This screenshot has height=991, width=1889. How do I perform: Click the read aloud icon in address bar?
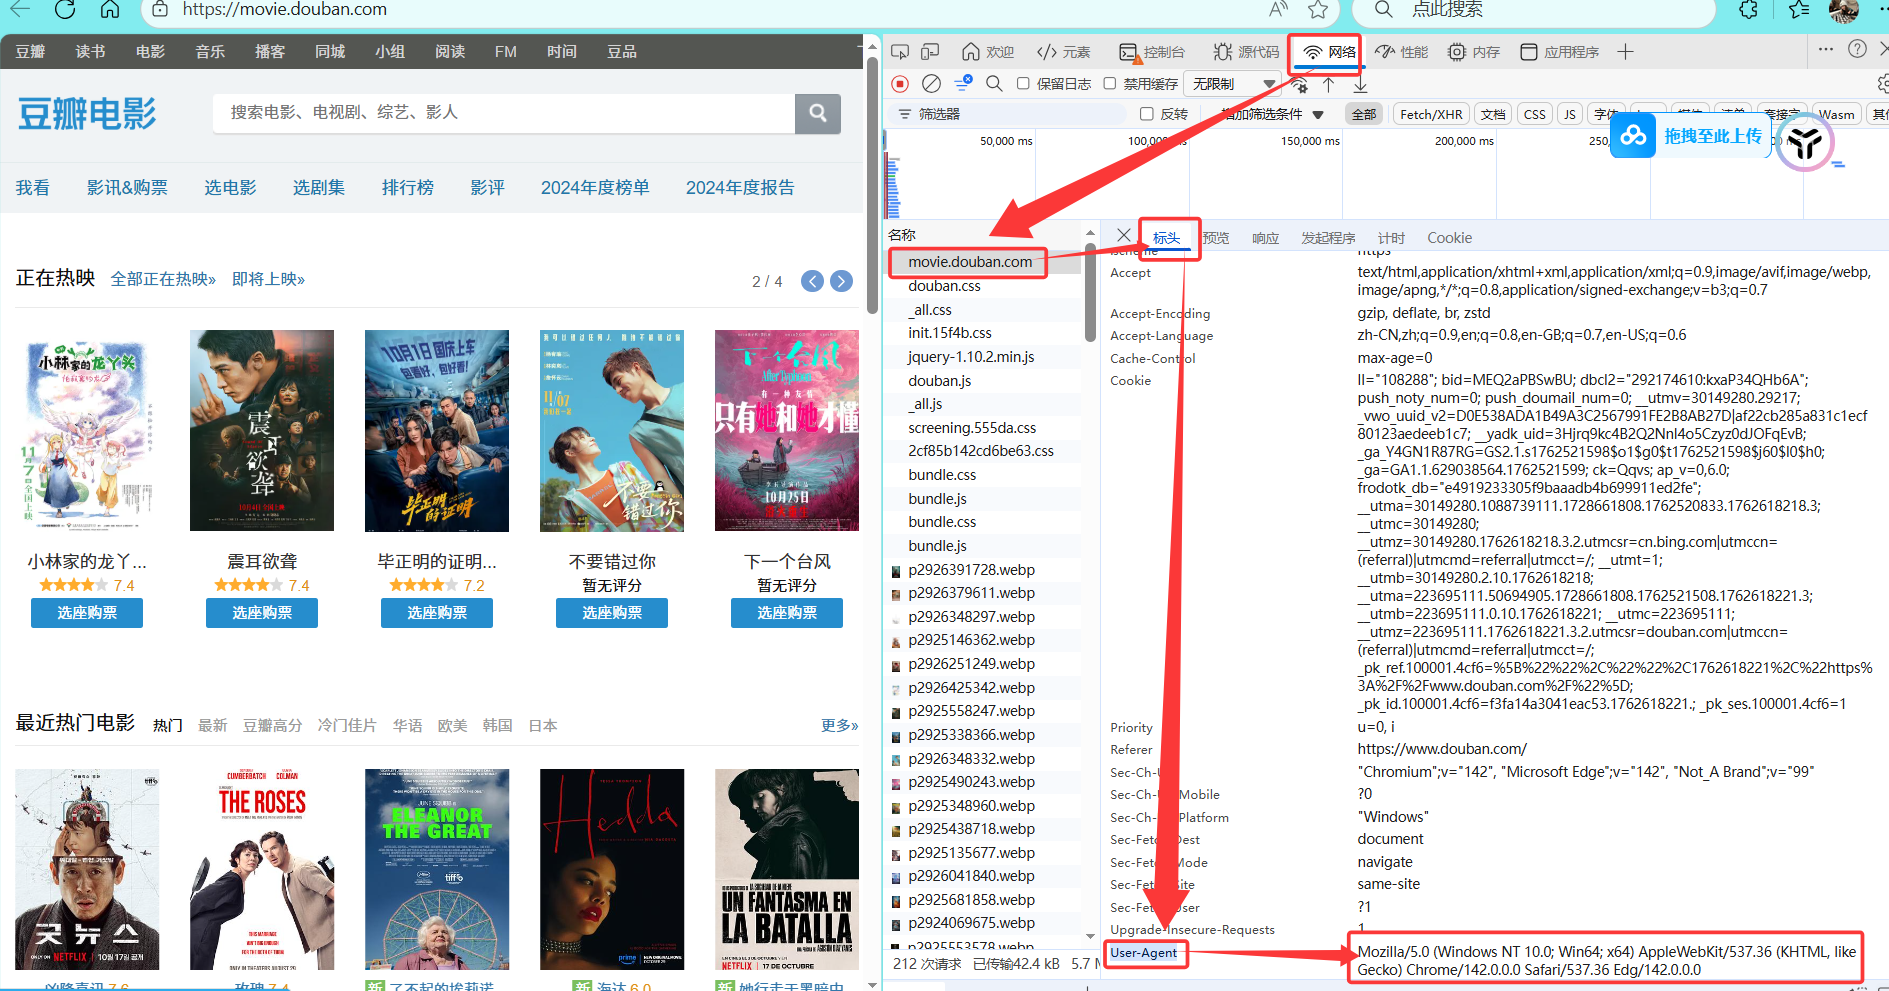coord(1278,10)
